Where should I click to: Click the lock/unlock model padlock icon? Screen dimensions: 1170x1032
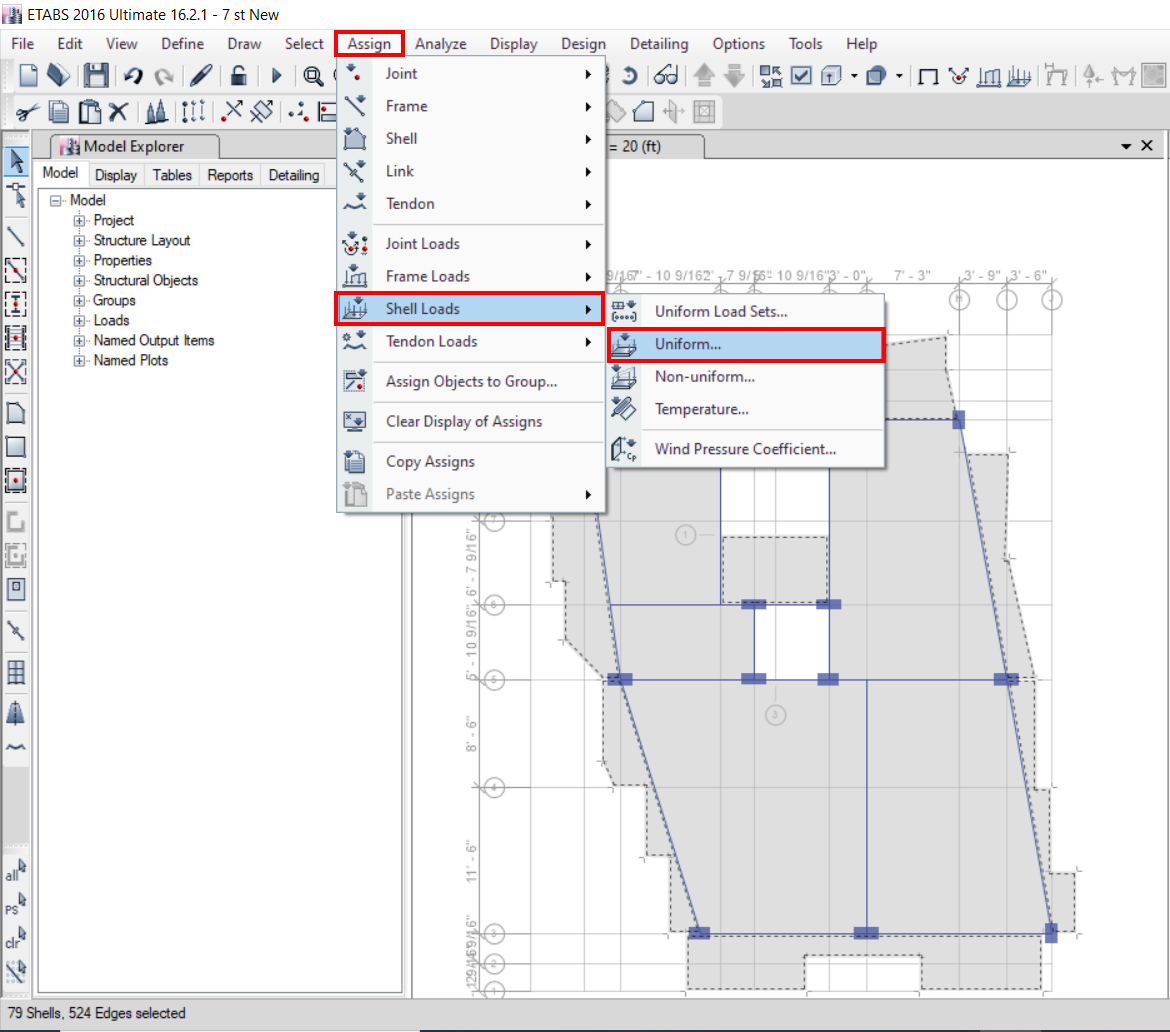pyautogui.click(x=238, y=76)
